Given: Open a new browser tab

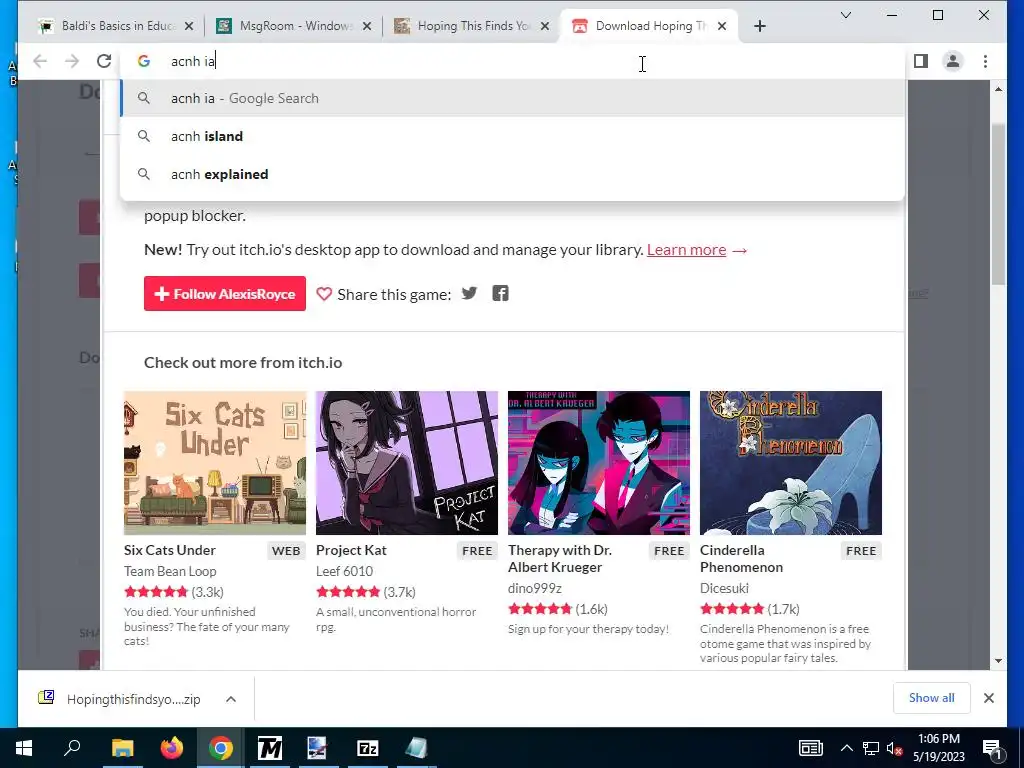Looking at the screenshot, I should click(760, 26).
